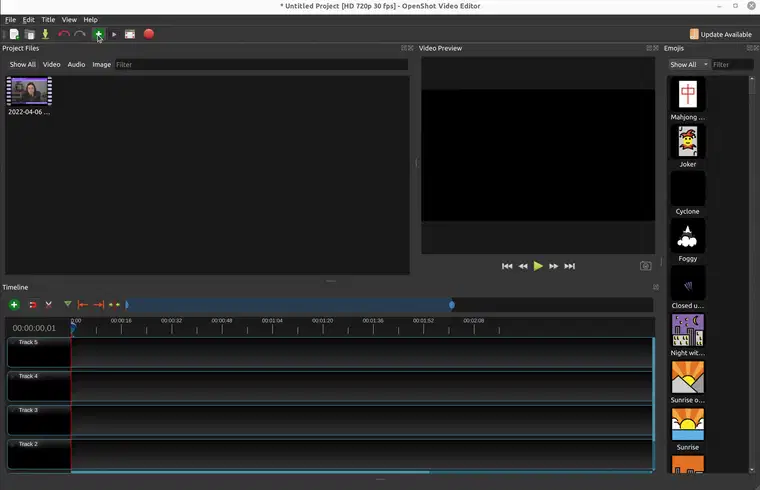
Task: Filter project files by Audio
Action: pyautogui.click(x=76, y=64)
